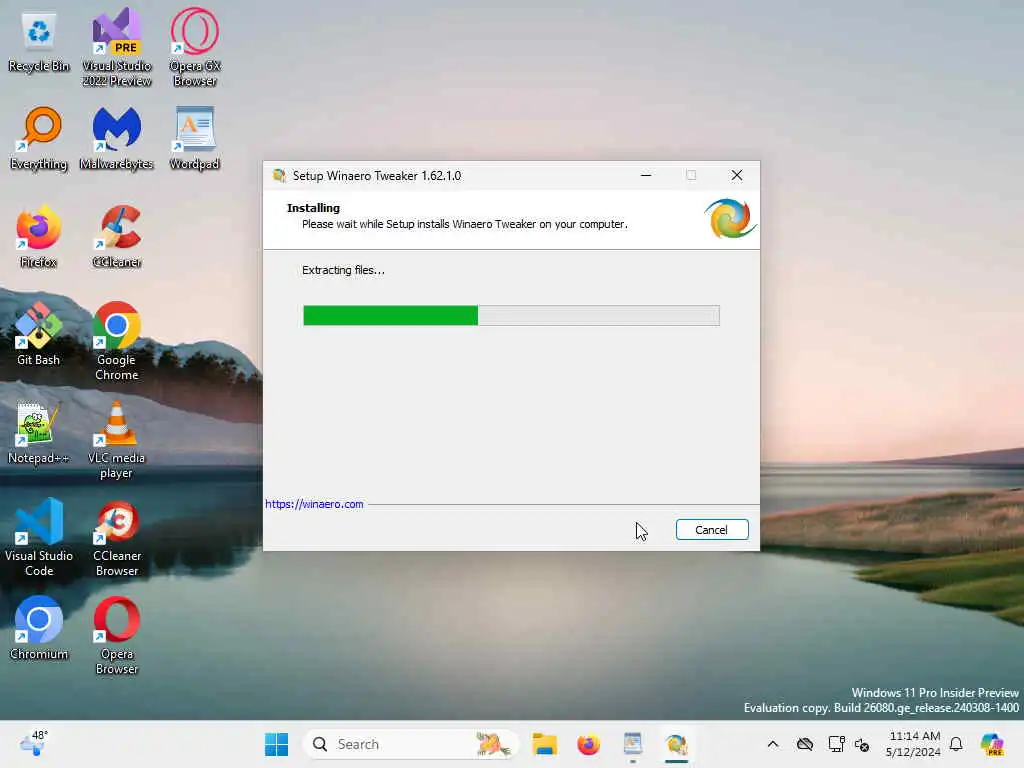Click the taskbar Search box

point(411,744)
